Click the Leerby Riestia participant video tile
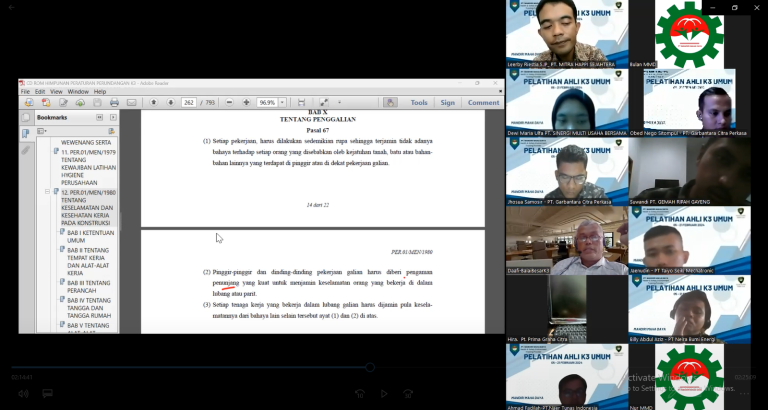Image resolution: width=768 pixels, height=410 pixels. (x=567, y=34)
